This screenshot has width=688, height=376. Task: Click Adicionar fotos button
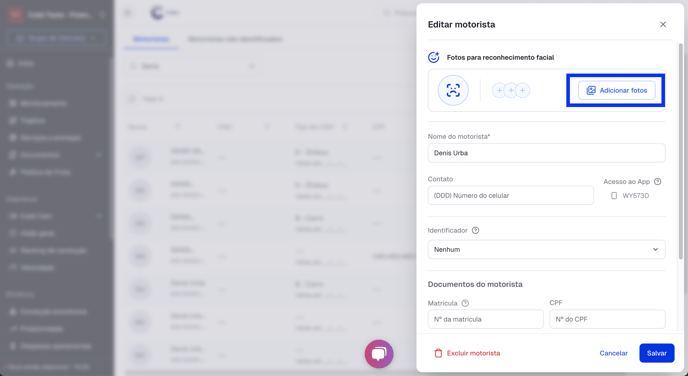[x=616, y=90]
